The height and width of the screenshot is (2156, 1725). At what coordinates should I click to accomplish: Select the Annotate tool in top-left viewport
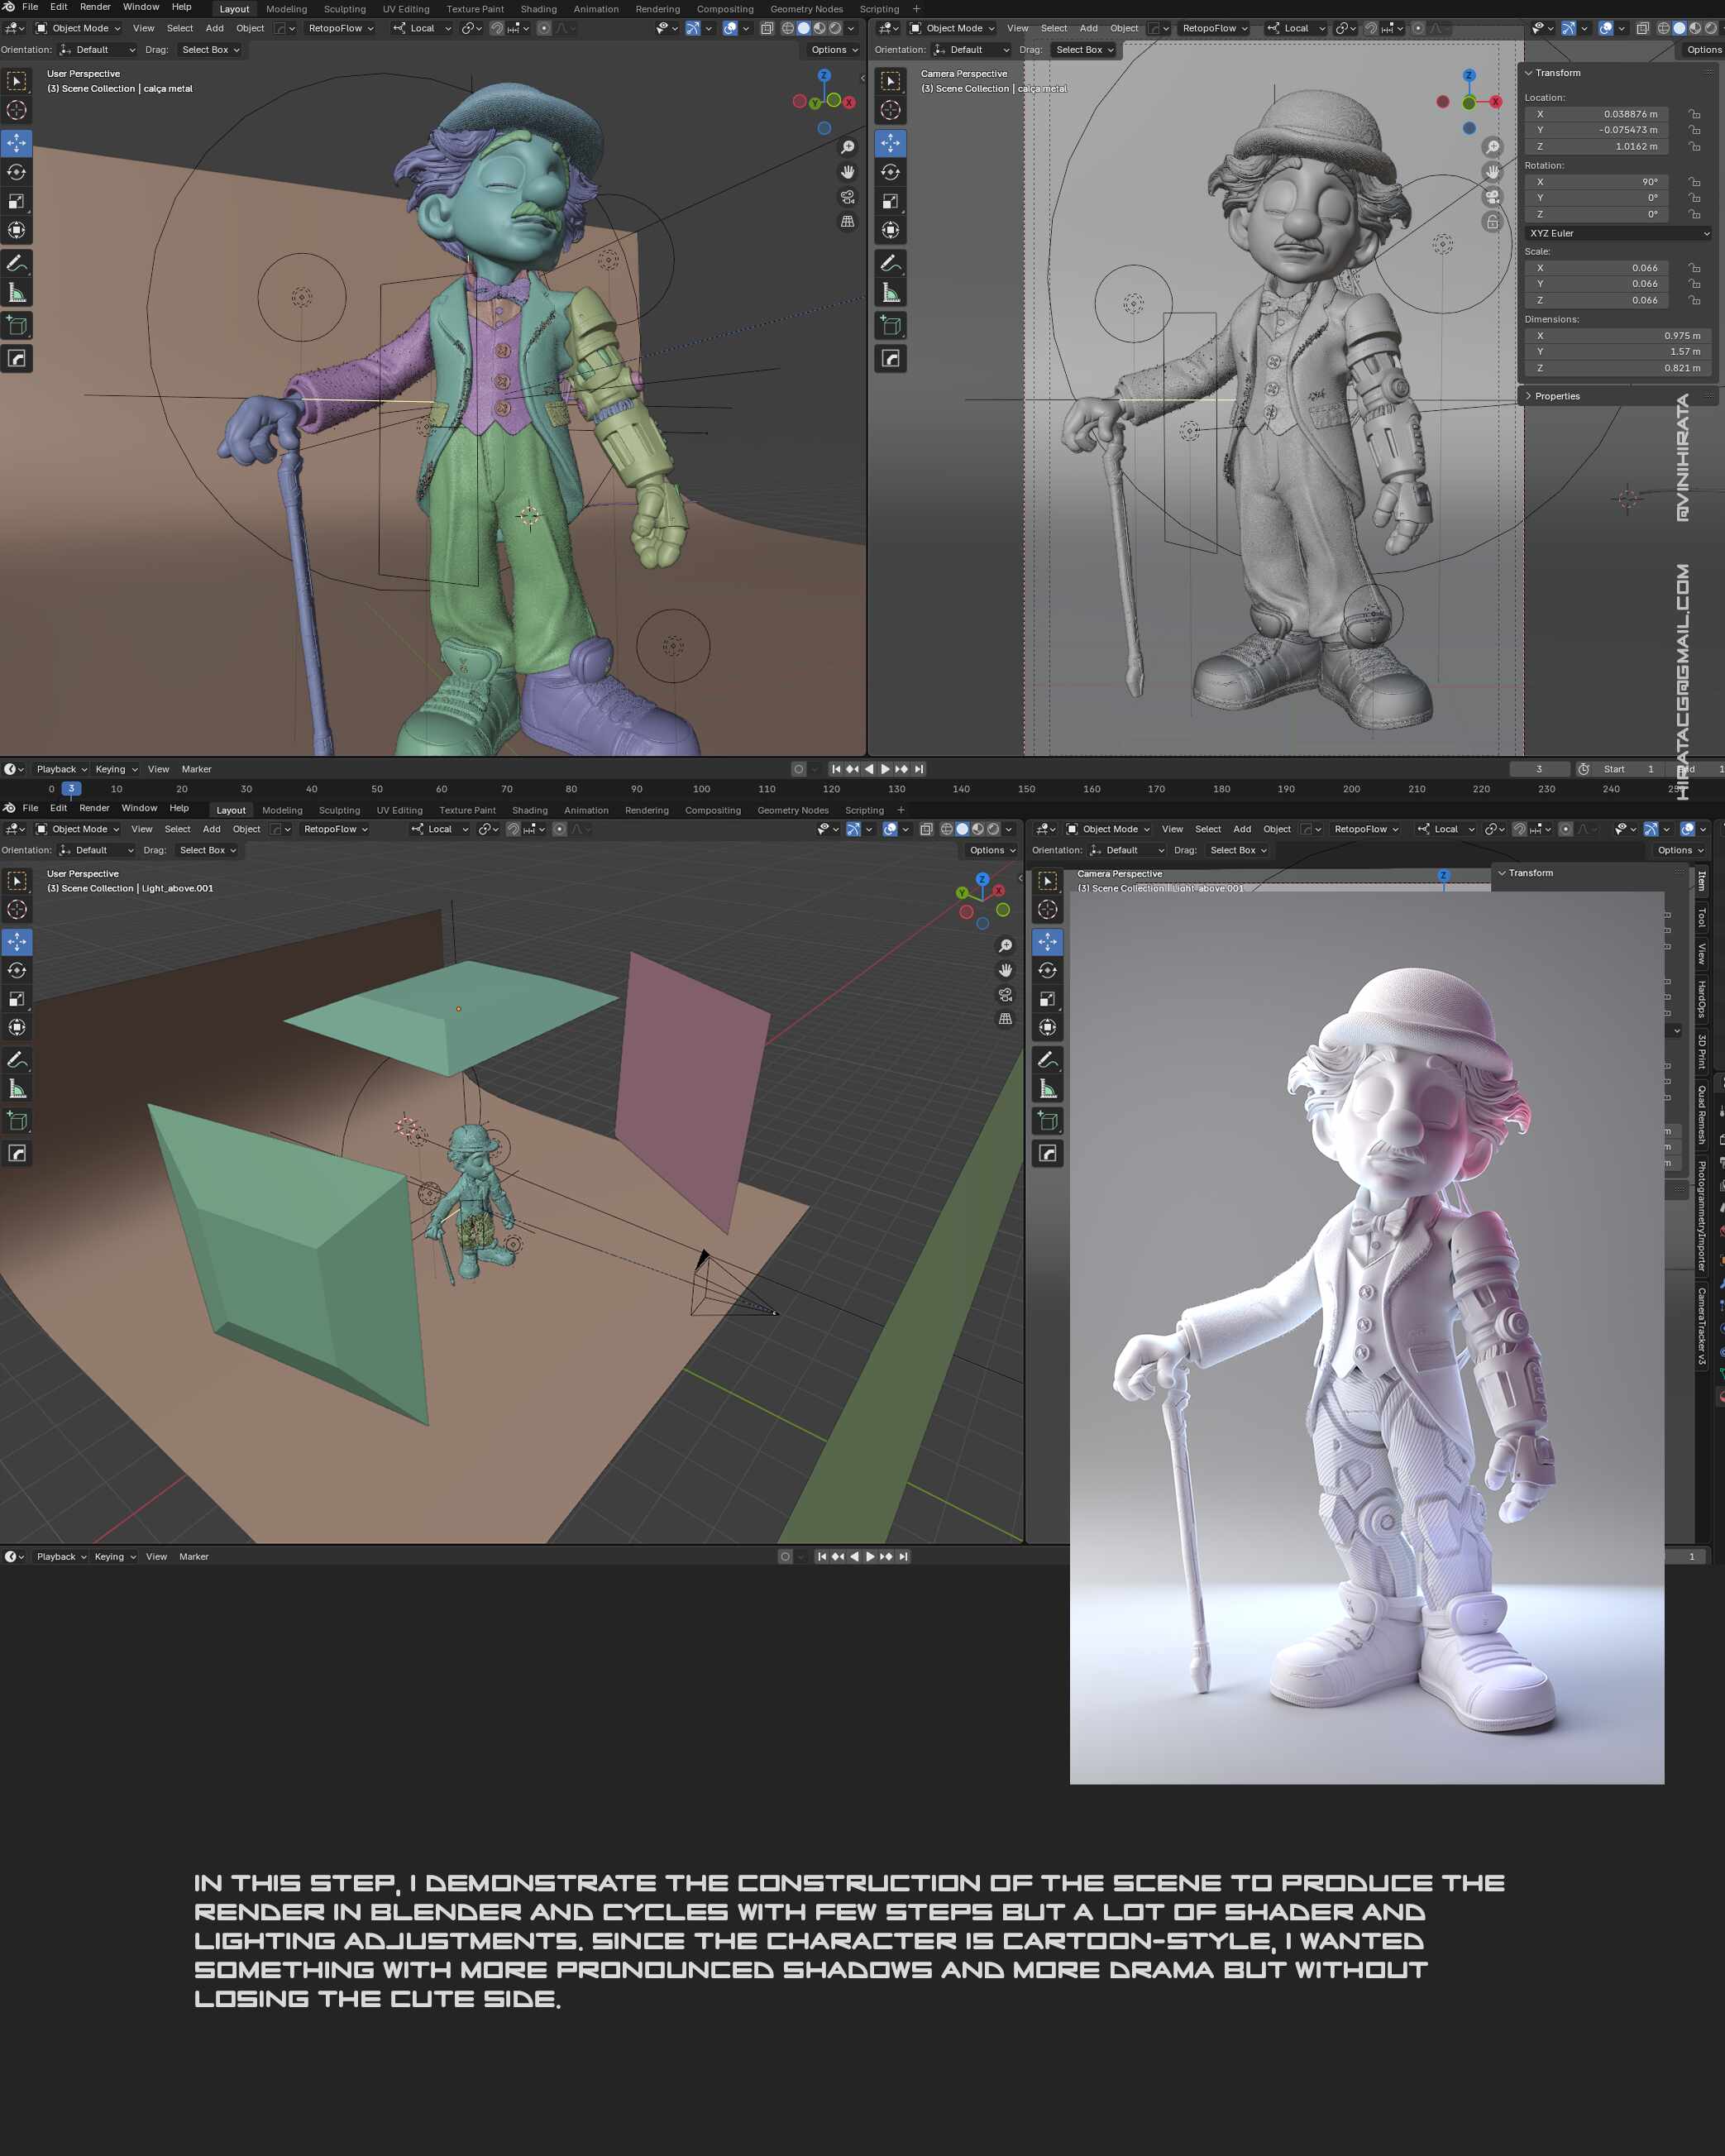click(17, 263)
